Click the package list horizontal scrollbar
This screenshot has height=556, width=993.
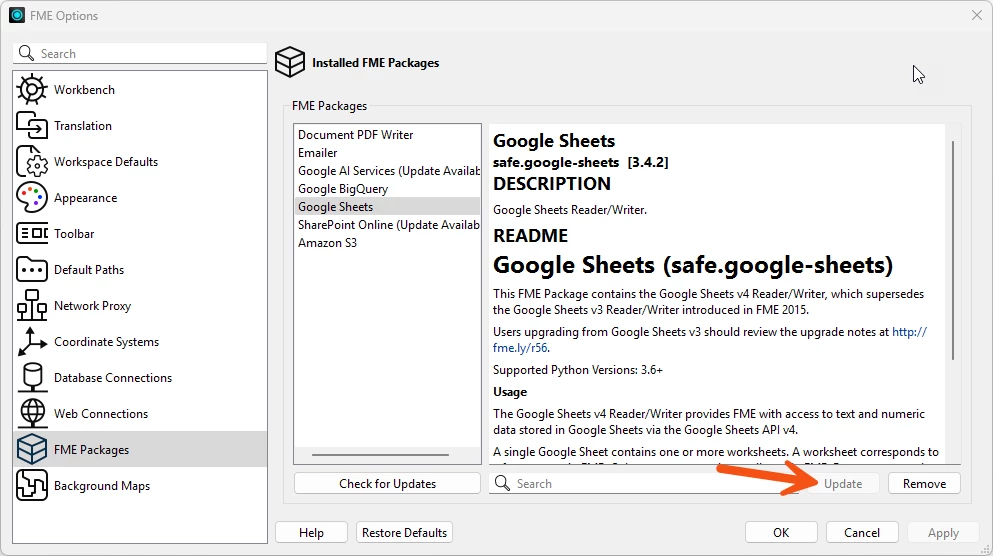pos(381,455)
